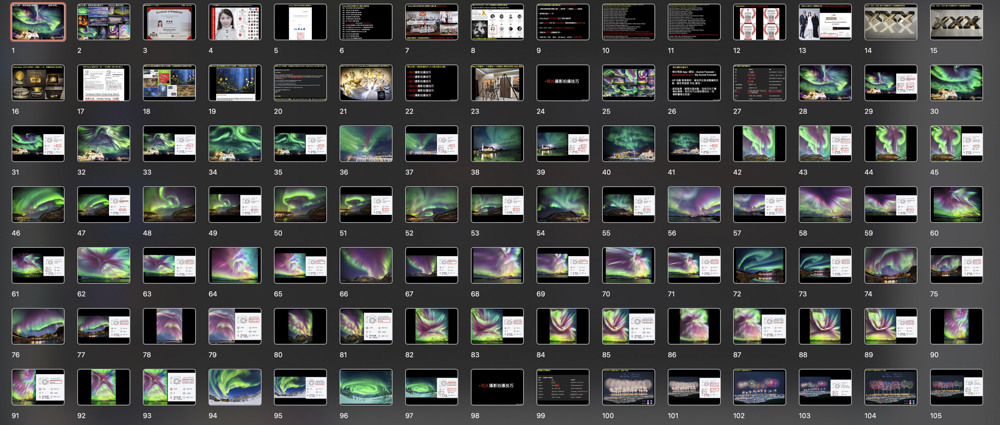Select slide 64 purple aurora thumbnail

235,265
